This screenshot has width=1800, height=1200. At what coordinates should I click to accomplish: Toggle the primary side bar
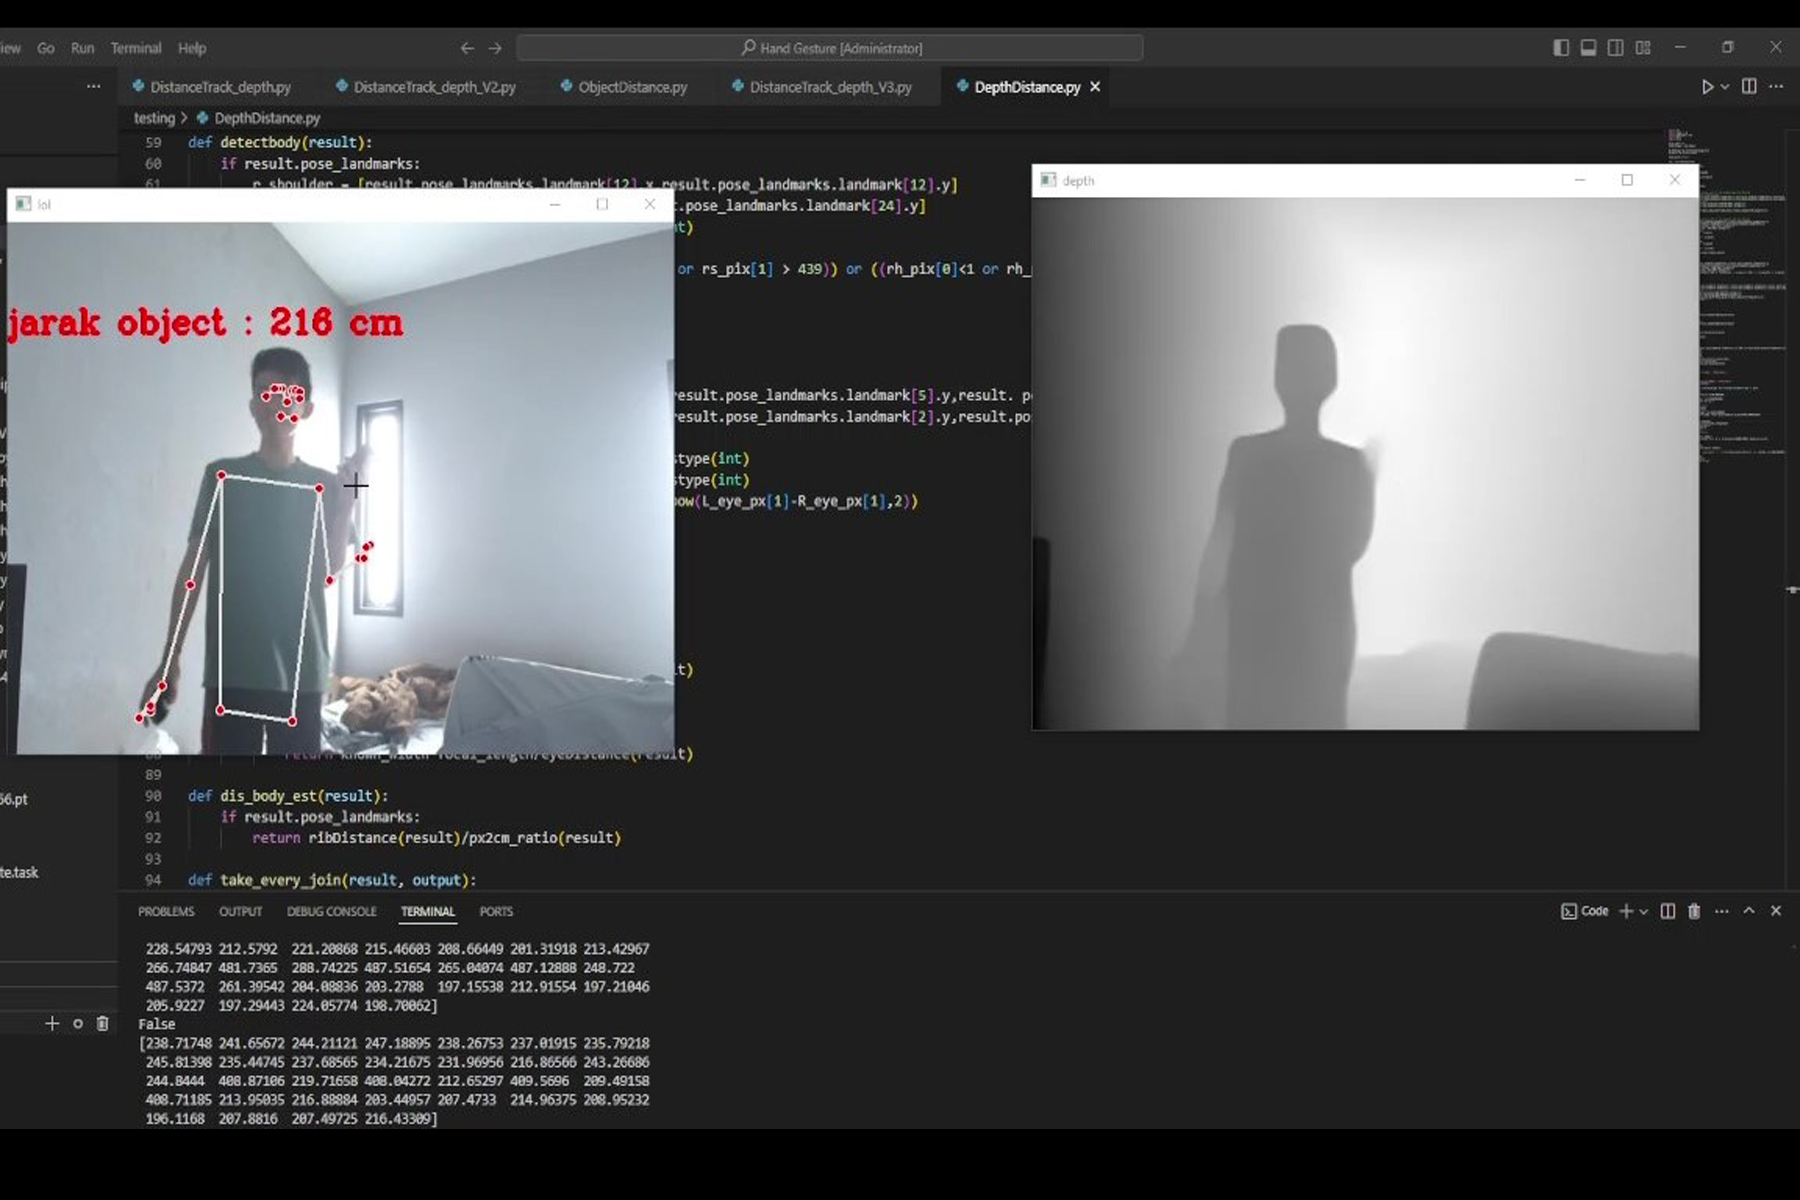tap(1559, 47)
